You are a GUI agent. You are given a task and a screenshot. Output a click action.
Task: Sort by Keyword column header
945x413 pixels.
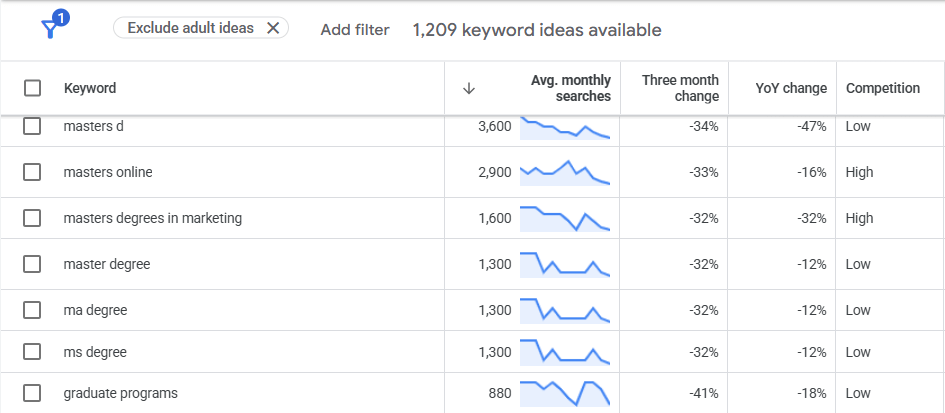[x=90, y=88]
